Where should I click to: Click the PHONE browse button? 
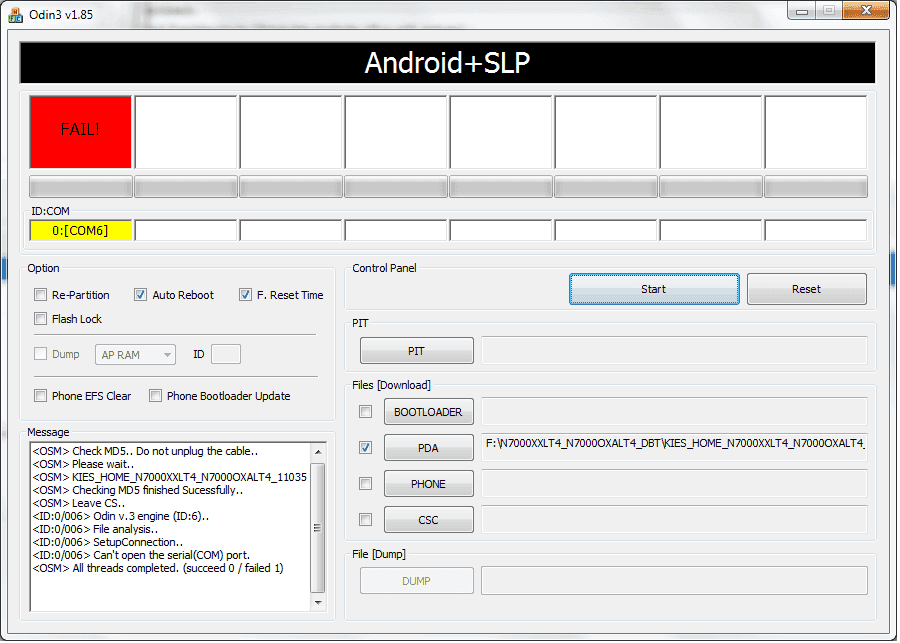(429, 484)
